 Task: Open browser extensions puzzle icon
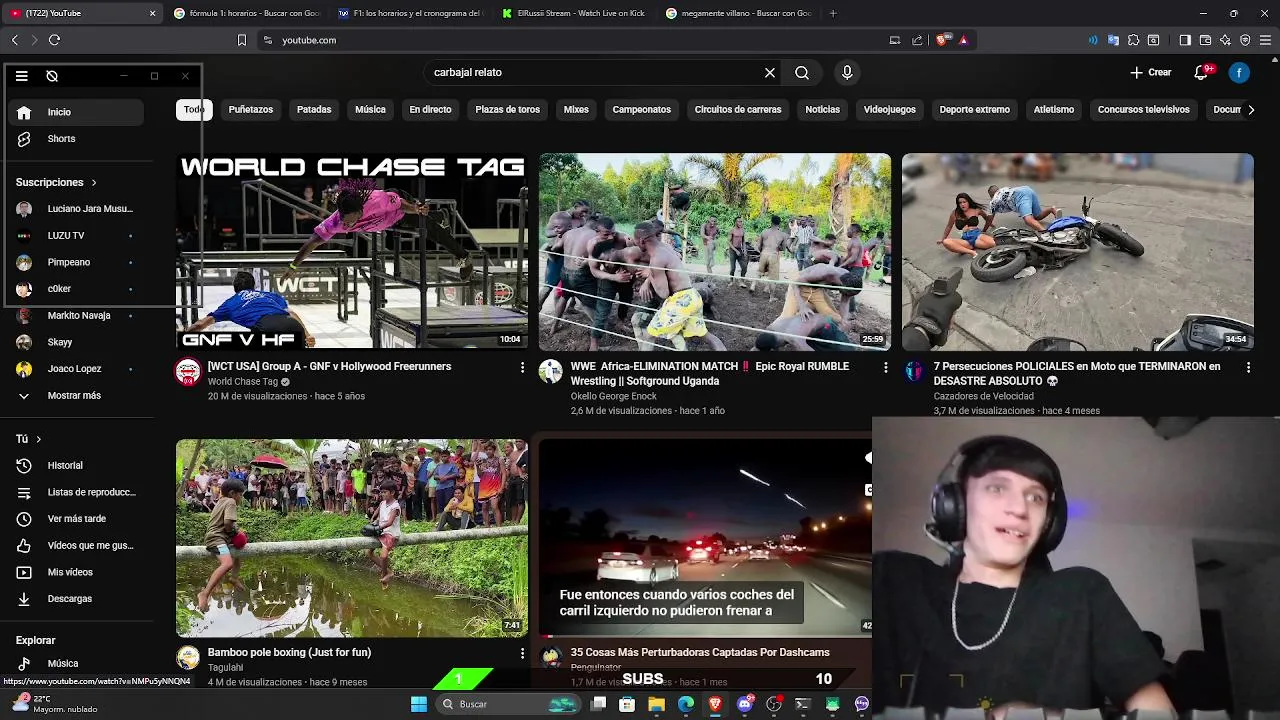point(1133,40)
